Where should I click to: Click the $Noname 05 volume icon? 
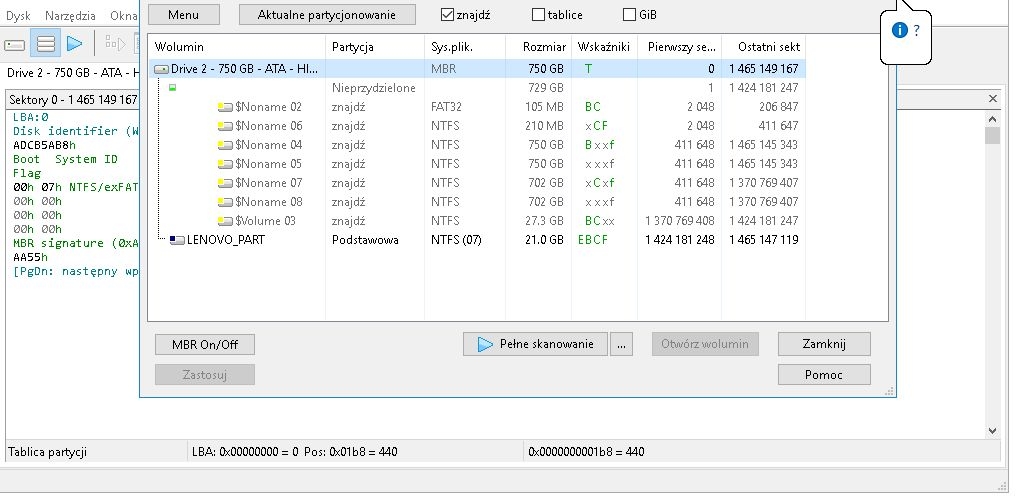click(226, 164)
